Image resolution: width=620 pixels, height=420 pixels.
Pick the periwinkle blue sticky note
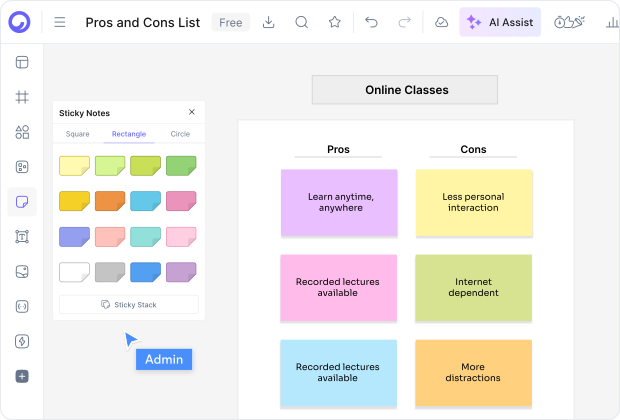coord(74,236)
